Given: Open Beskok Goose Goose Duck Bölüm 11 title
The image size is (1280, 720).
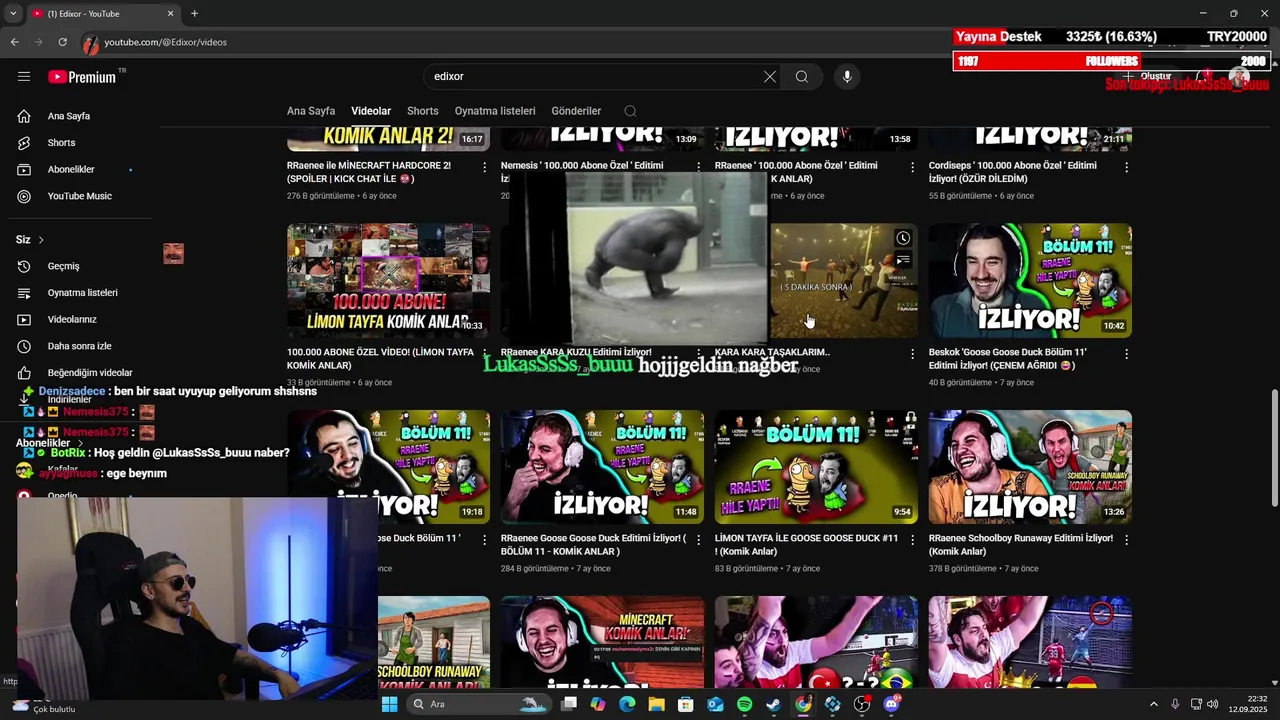Looking at the screenshot, I should coord(1008,358).
